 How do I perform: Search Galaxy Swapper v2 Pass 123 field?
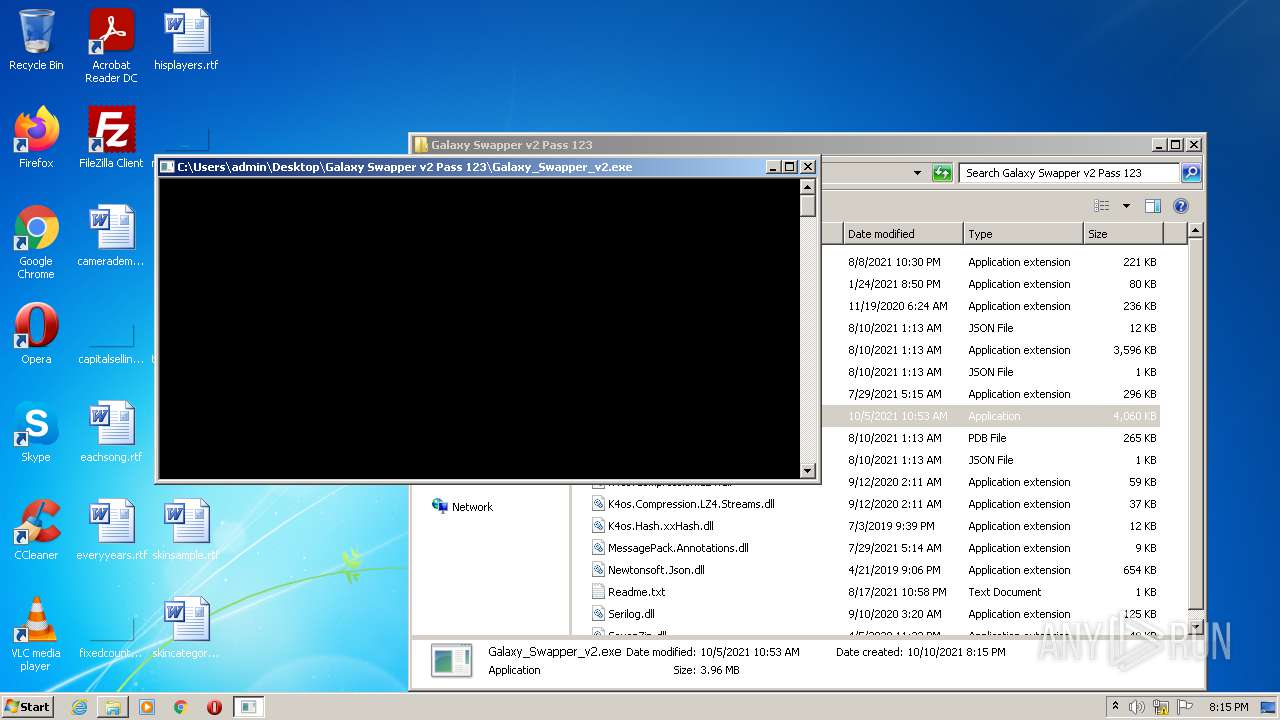[x=1069, y=173]
